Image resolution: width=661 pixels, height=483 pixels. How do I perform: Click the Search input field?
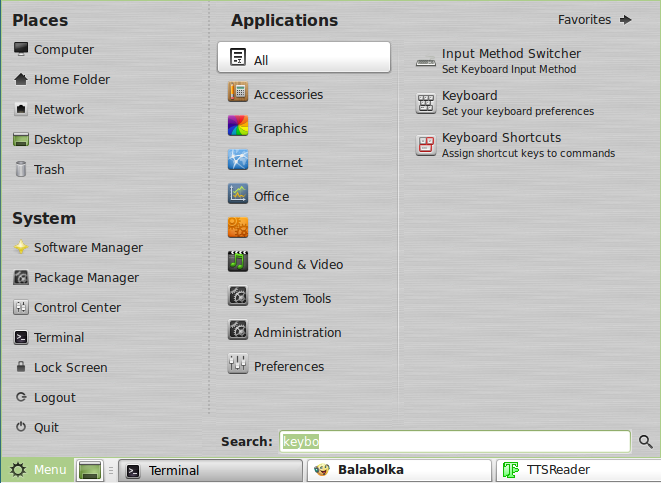[x=455, y=441]
